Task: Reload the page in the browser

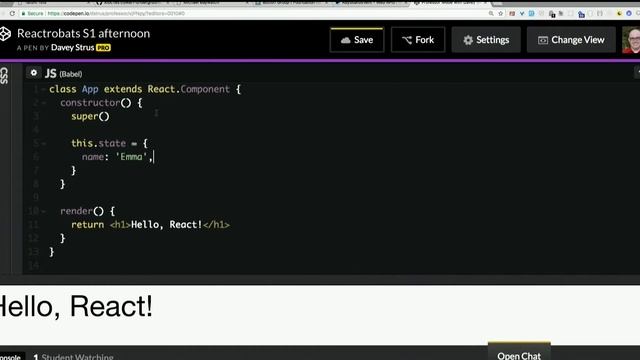Action: 12,13
